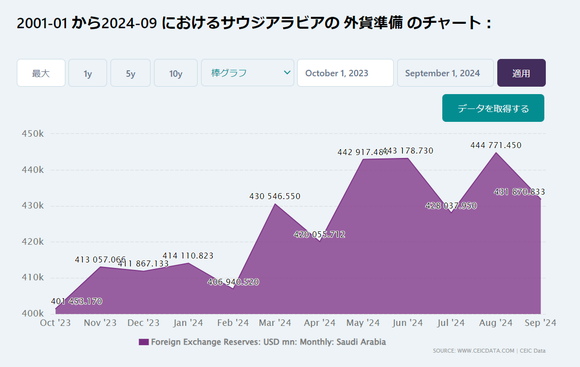
Task: Click the October 1, 2023 start date field
Action: pos(345,73)
